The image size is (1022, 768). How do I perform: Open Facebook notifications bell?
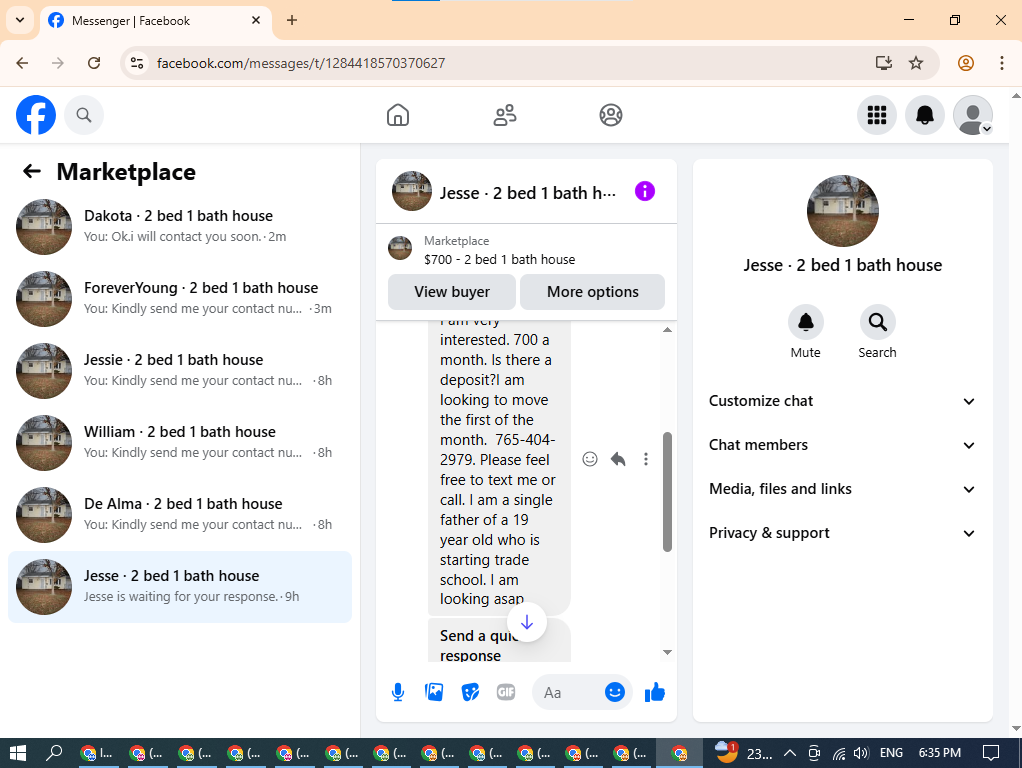click(x=925, y=115)
